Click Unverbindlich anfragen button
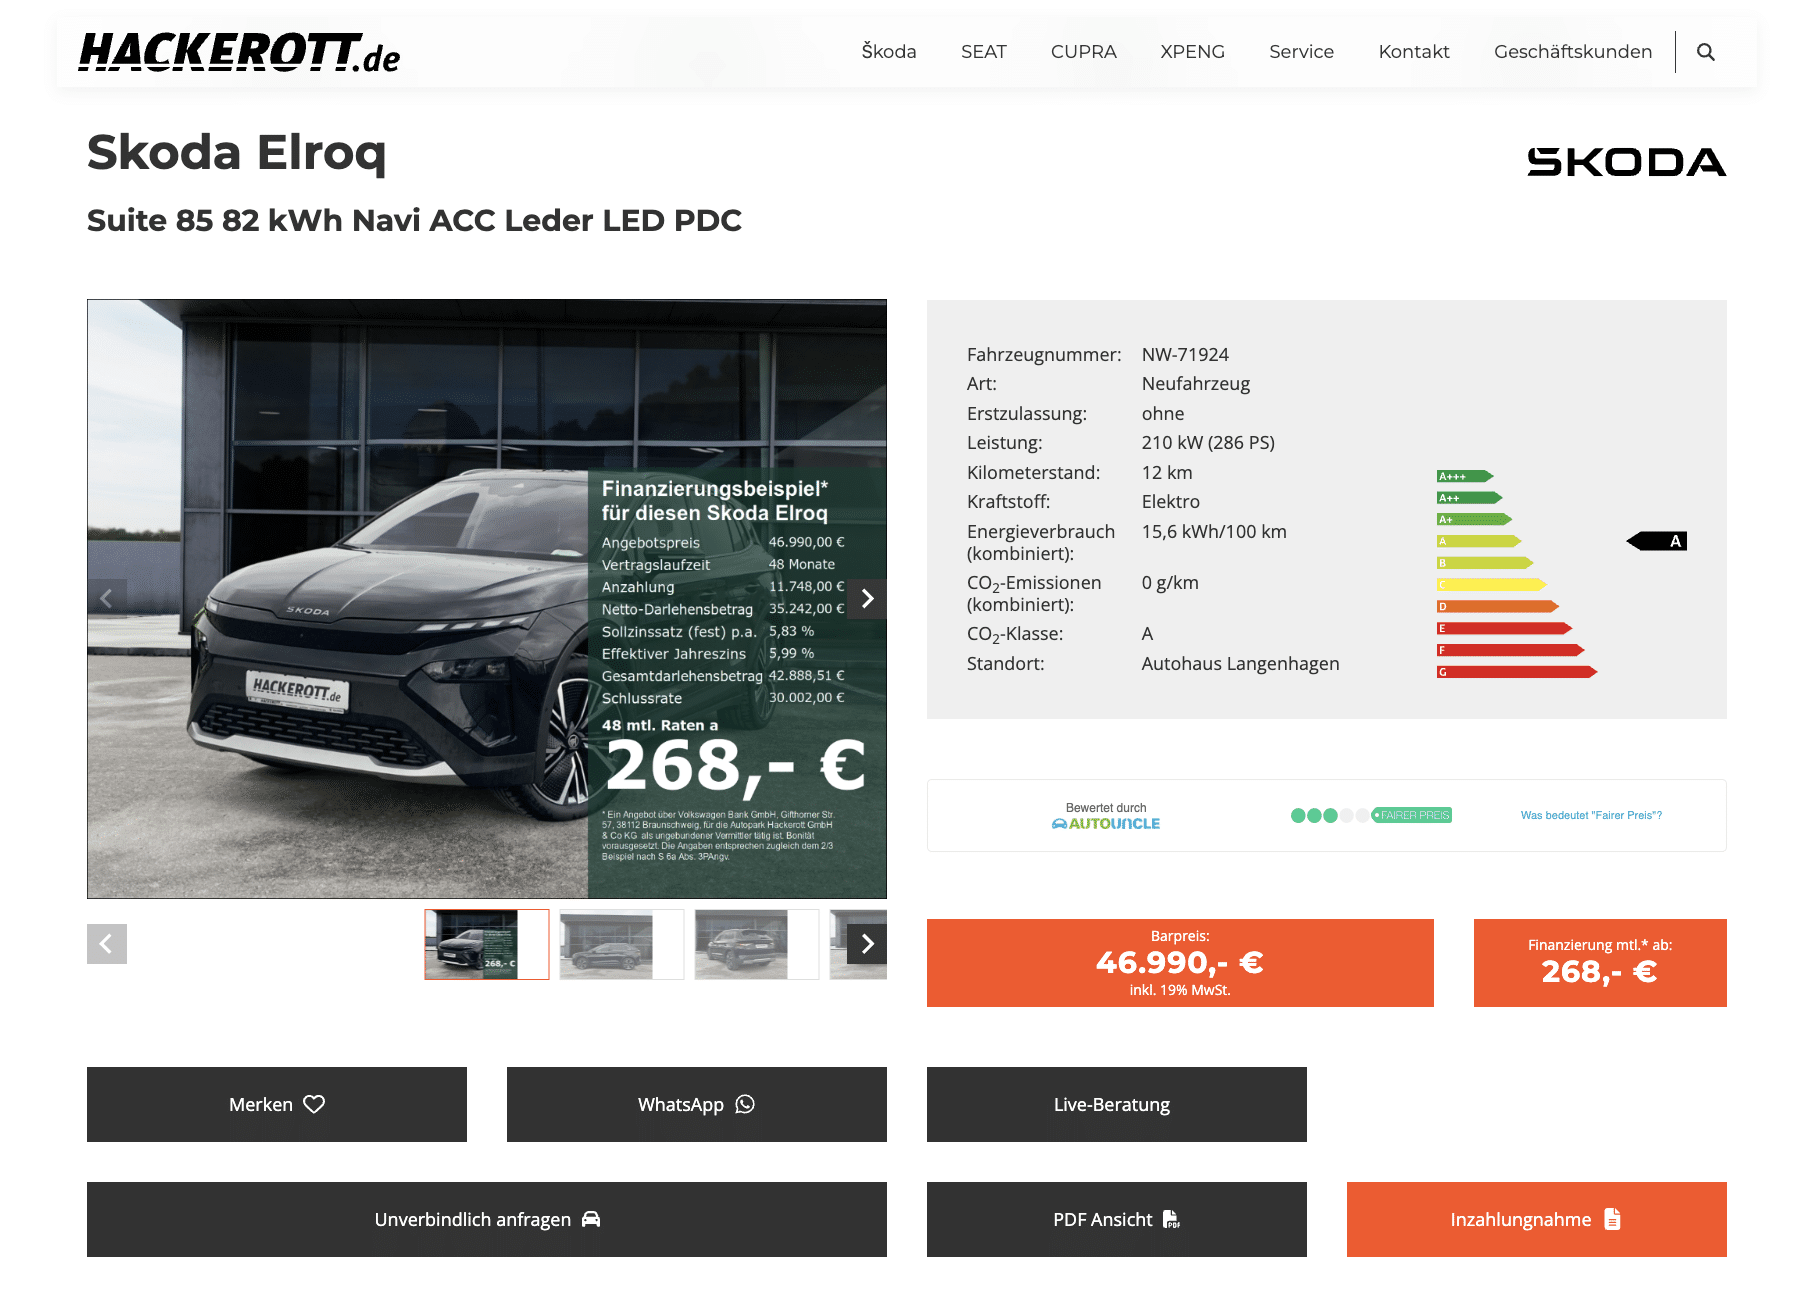Viewport: 1796px width, 1312px height. 487,1219
